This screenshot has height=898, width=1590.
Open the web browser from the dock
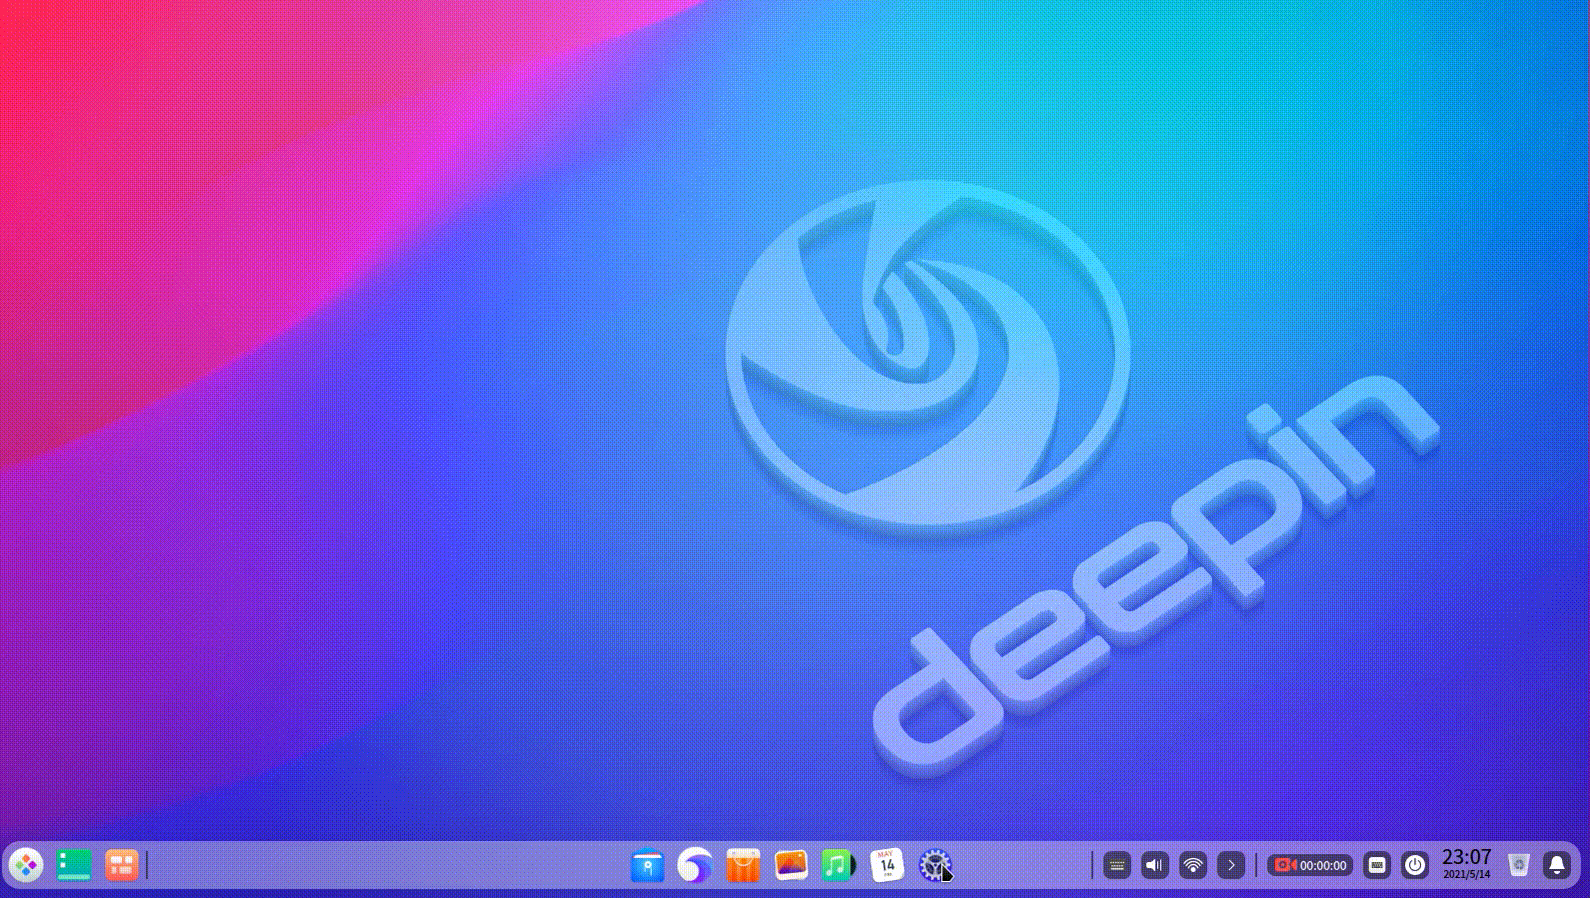pos(695,865)
